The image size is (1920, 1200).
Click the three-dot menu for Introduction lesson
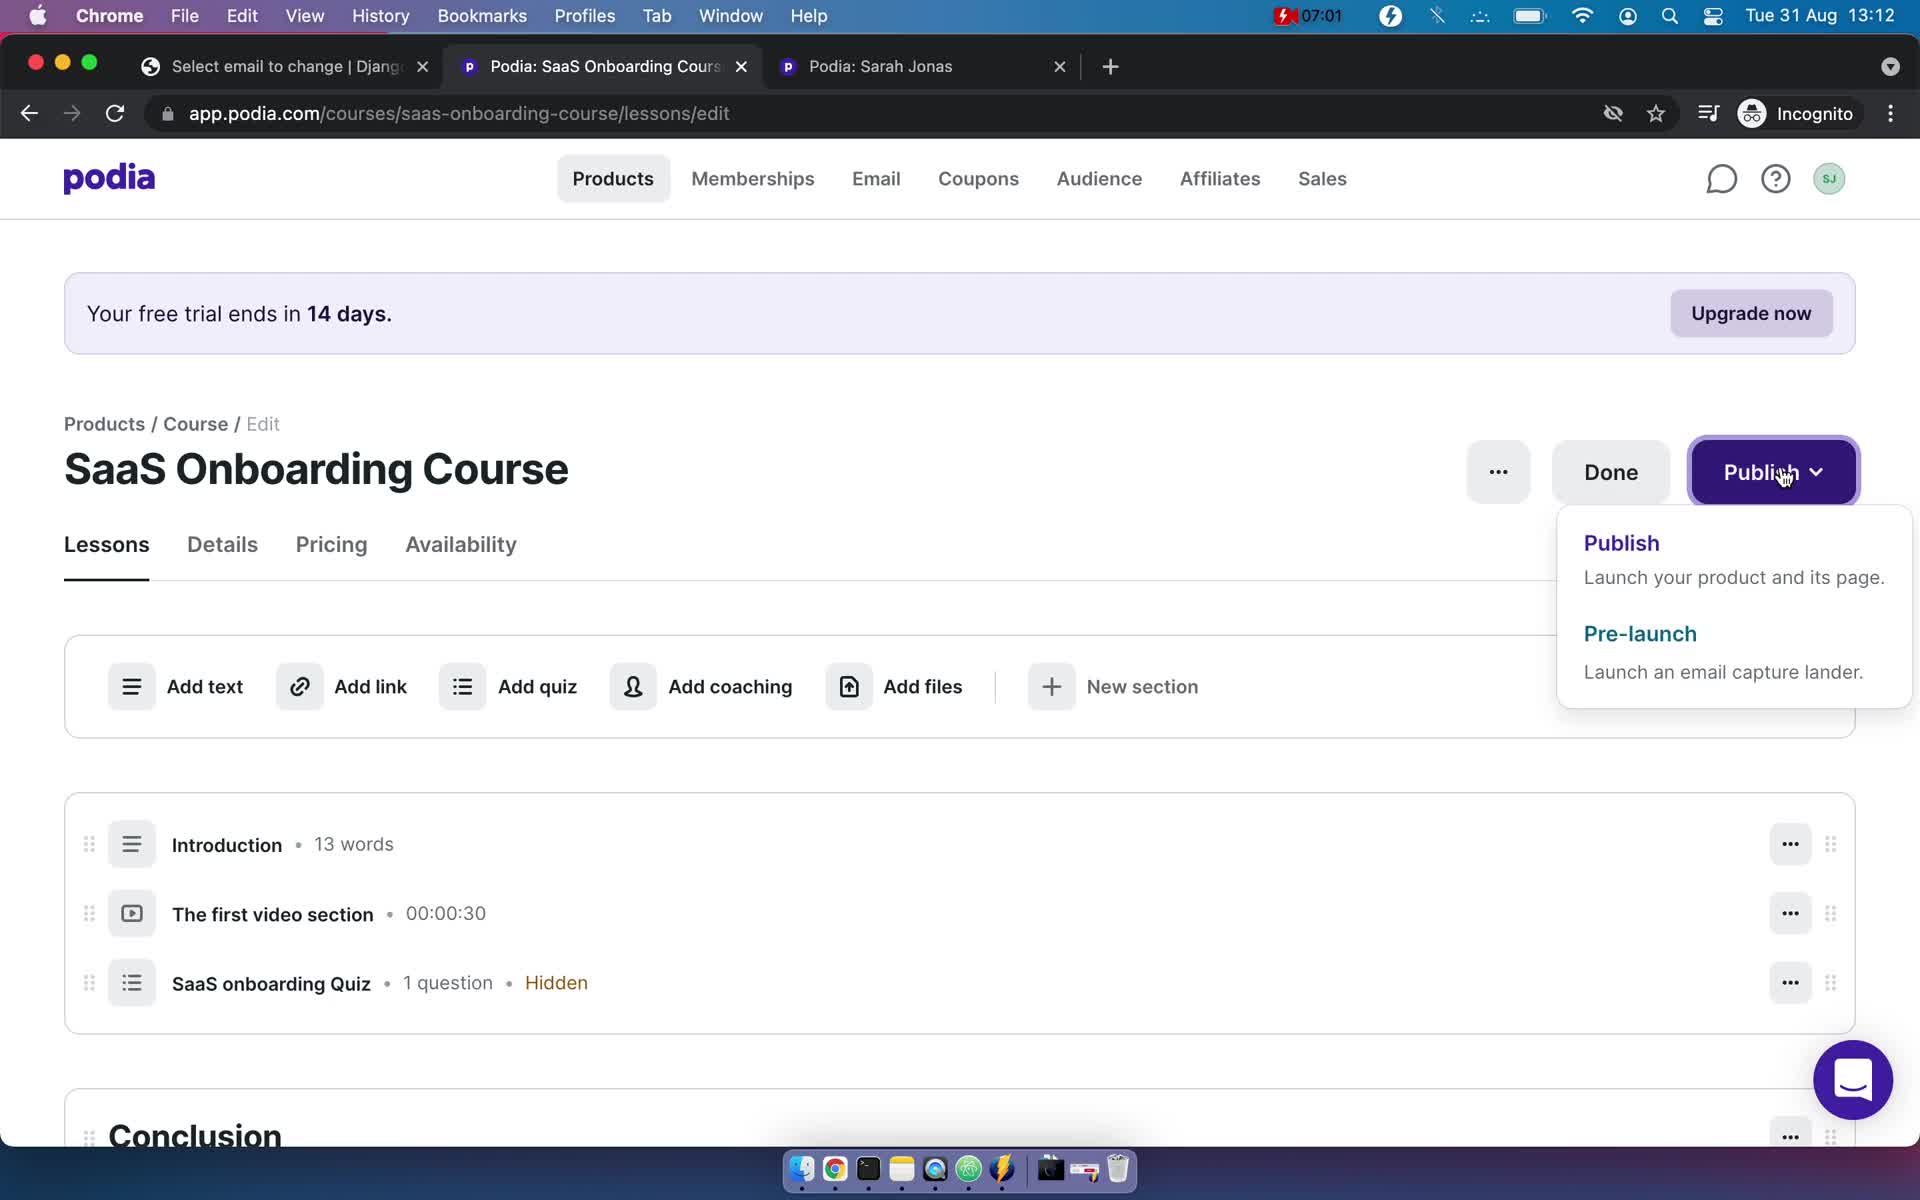coord(1790,843)
